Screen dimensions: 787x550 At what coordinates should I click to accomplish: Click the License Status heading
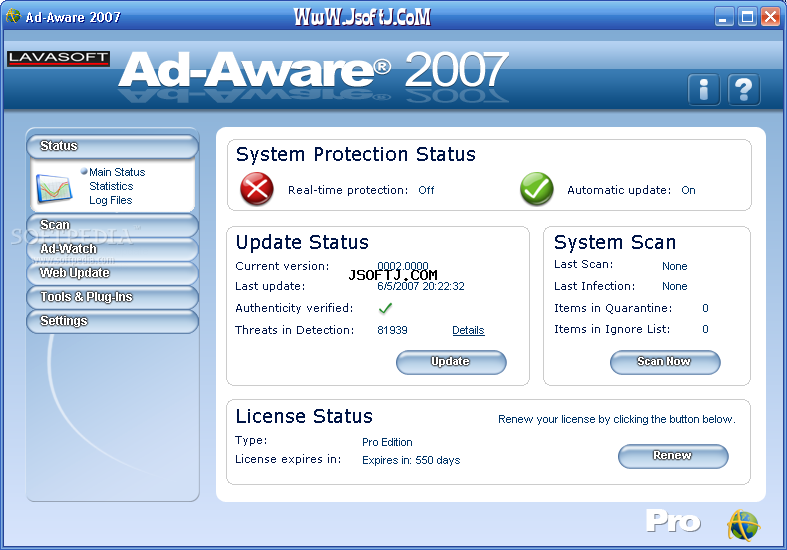[304, 417]
